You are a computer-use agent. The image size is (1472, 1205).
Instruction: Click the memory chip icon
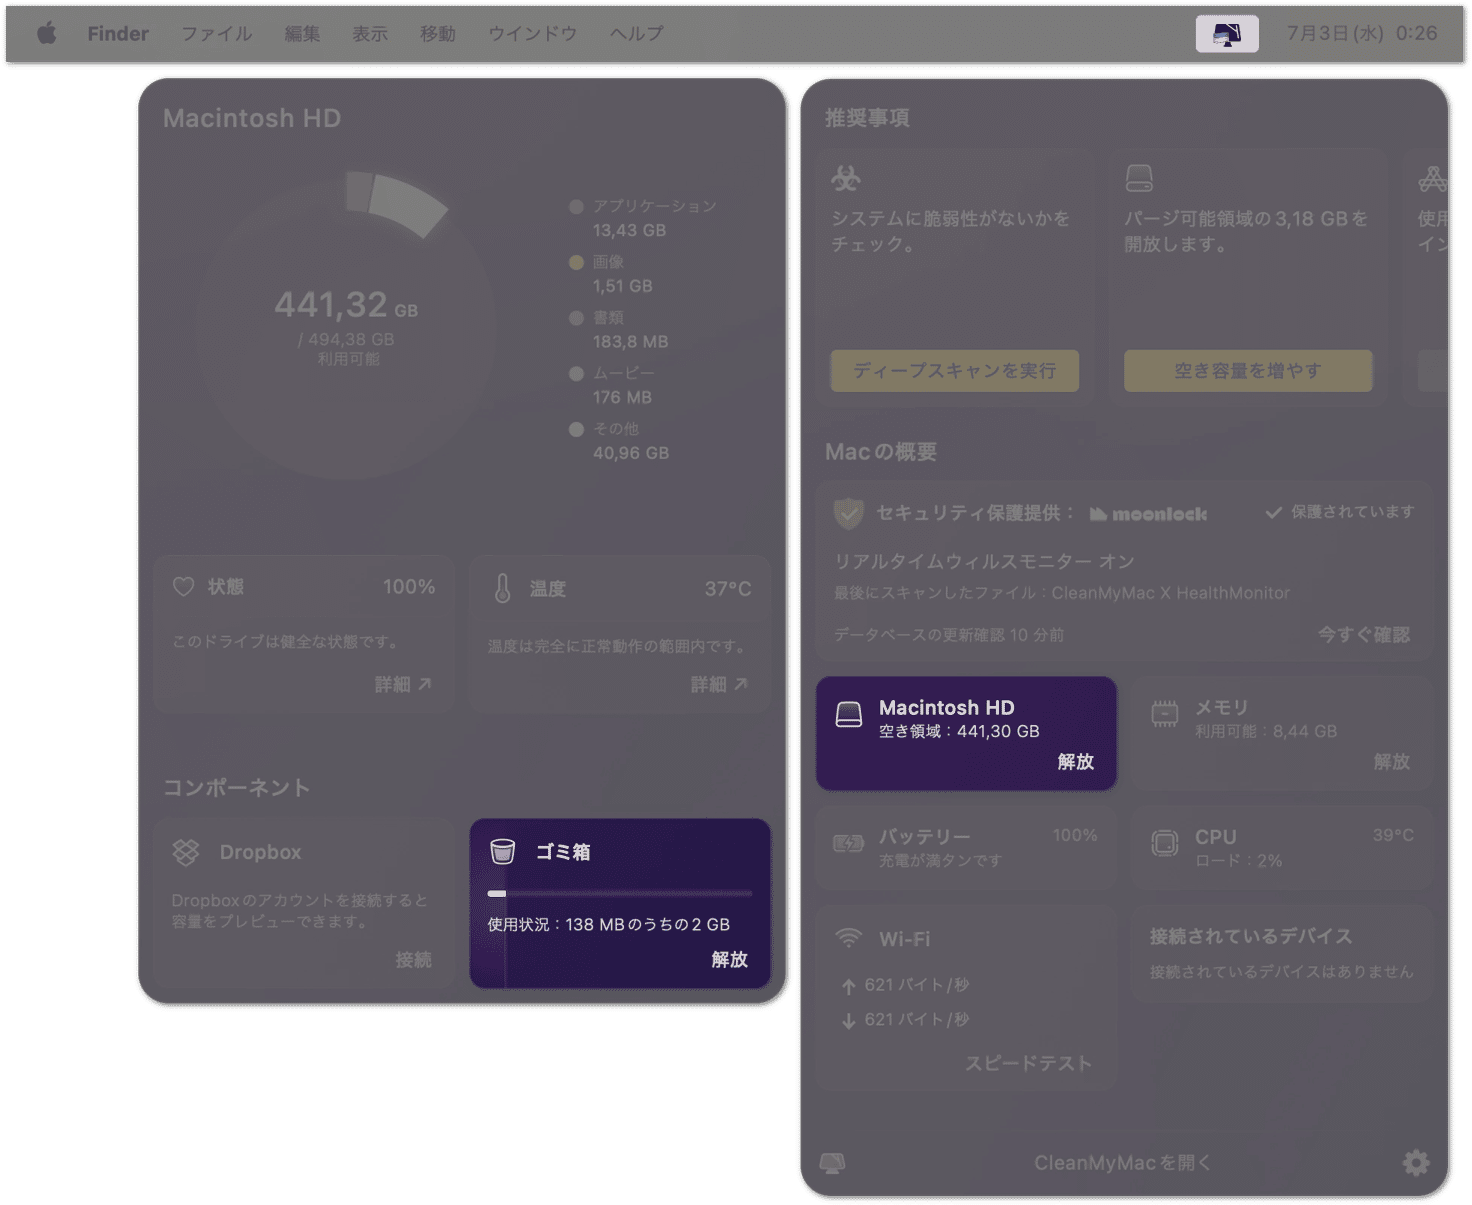coord(1165,714)
